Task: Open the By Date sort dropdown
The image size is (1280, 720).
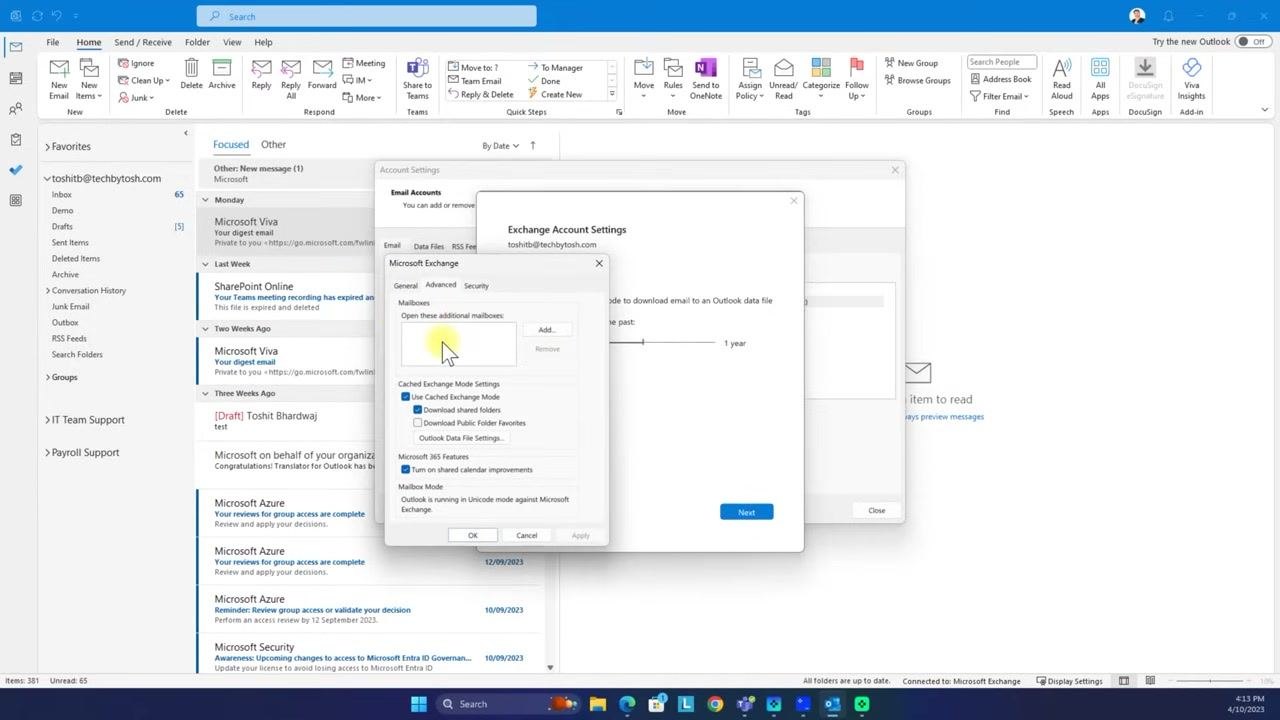Action: [500, 146]
